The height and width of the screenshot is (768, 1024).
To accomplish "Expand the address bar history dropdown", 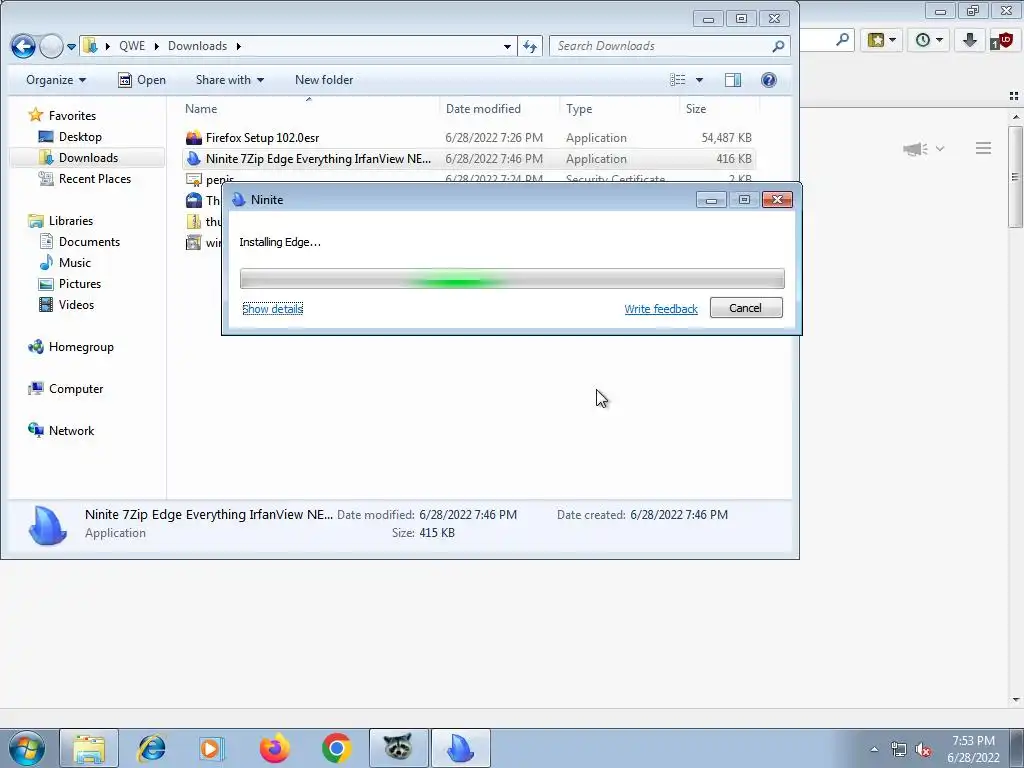I will point(507,46).
